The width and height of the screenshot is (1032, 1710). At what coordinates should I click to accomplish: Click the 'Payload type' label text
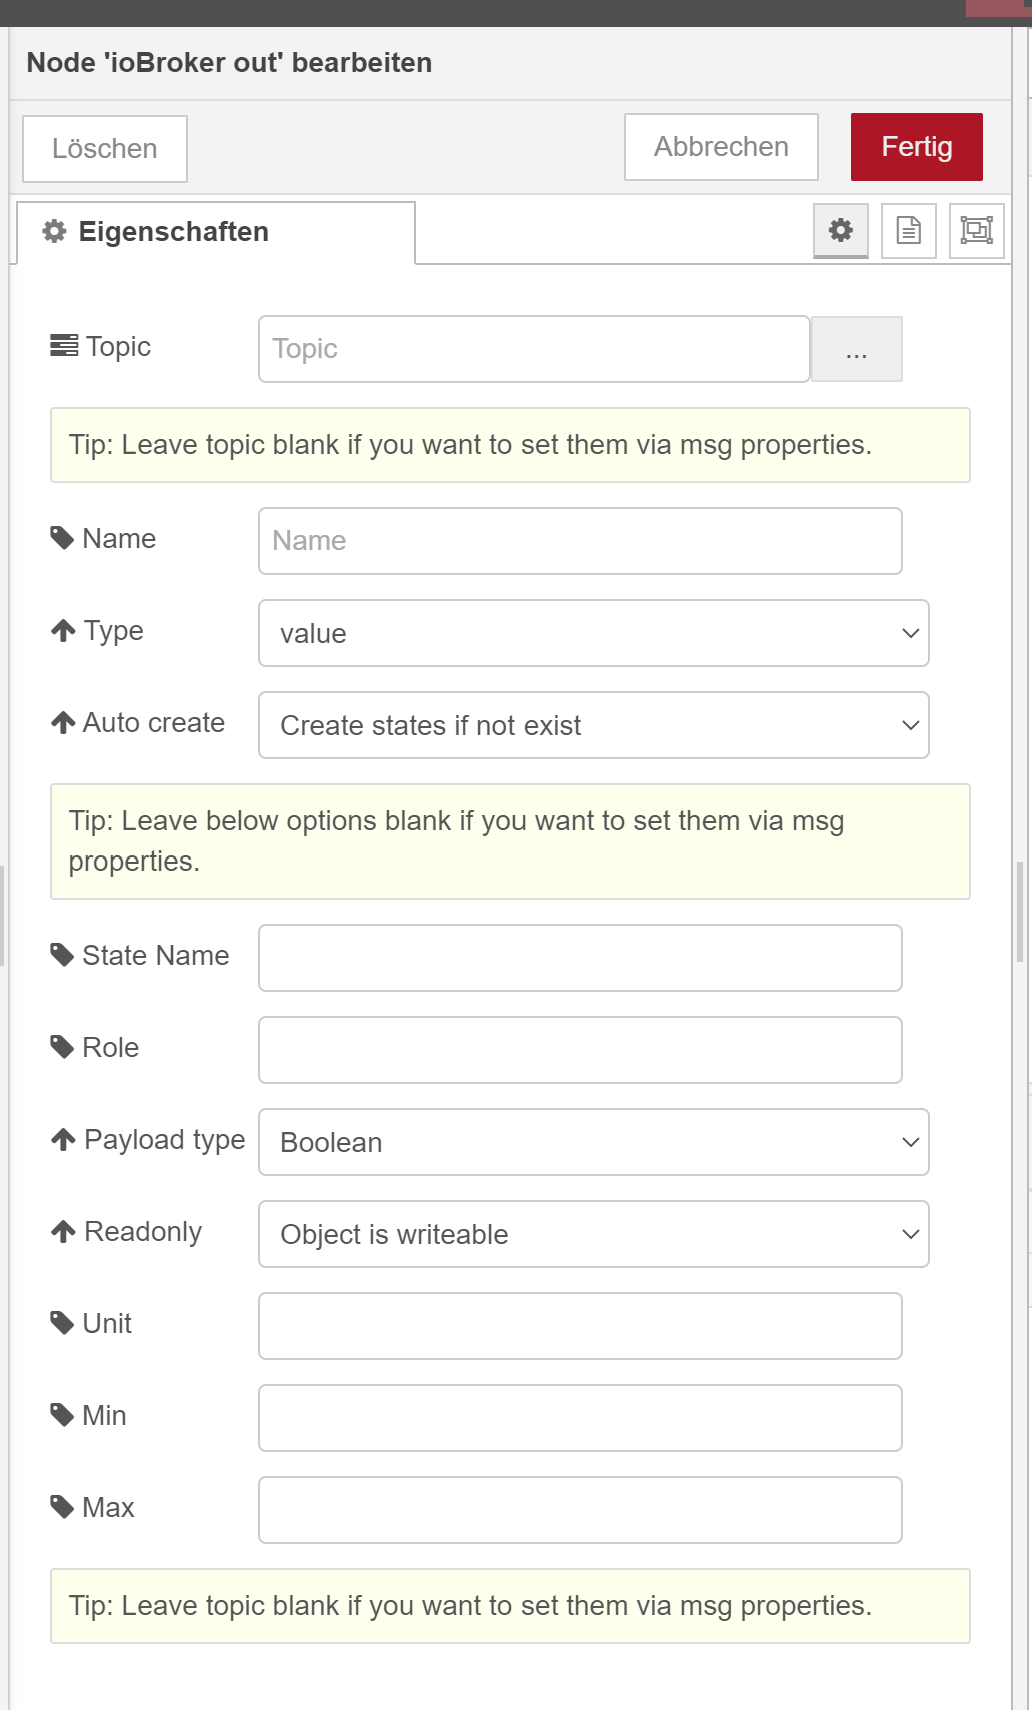[165, 1140]
